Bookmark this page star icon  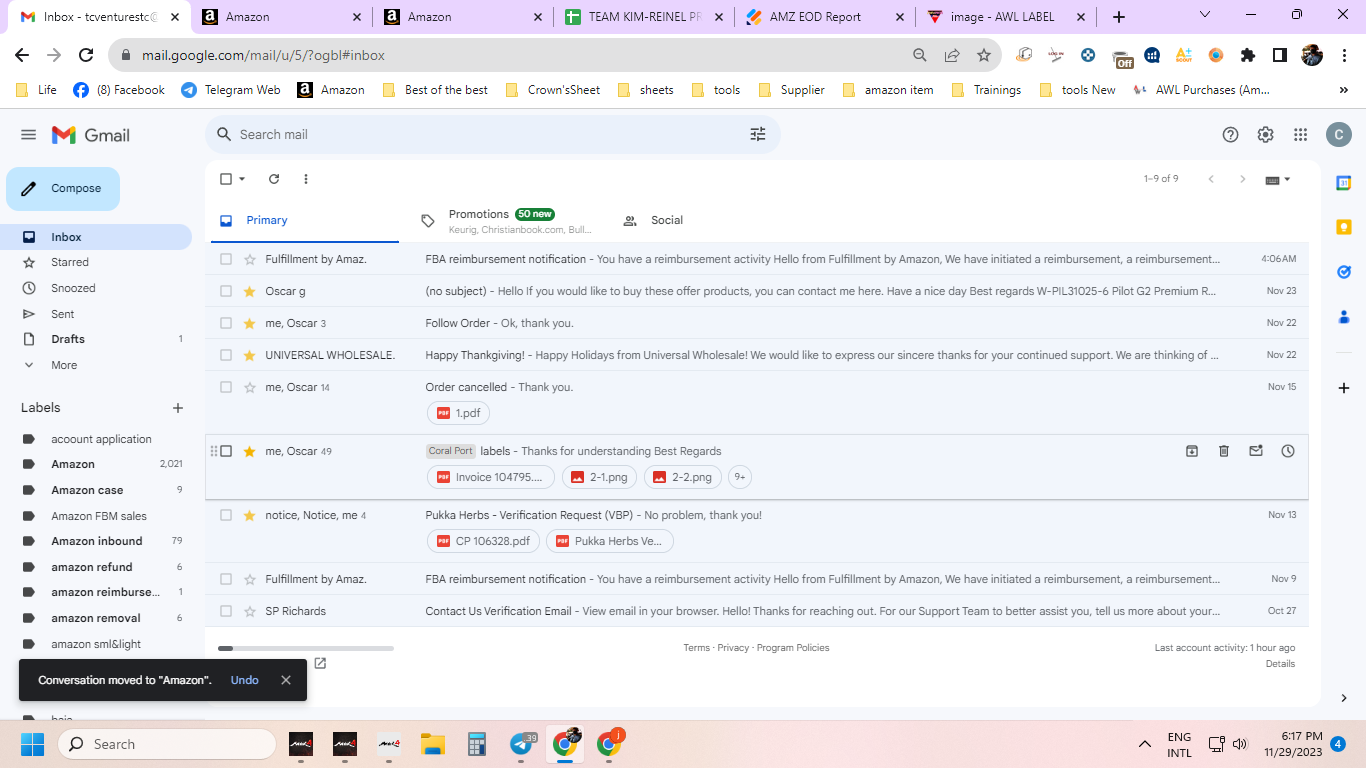[984, 55]
